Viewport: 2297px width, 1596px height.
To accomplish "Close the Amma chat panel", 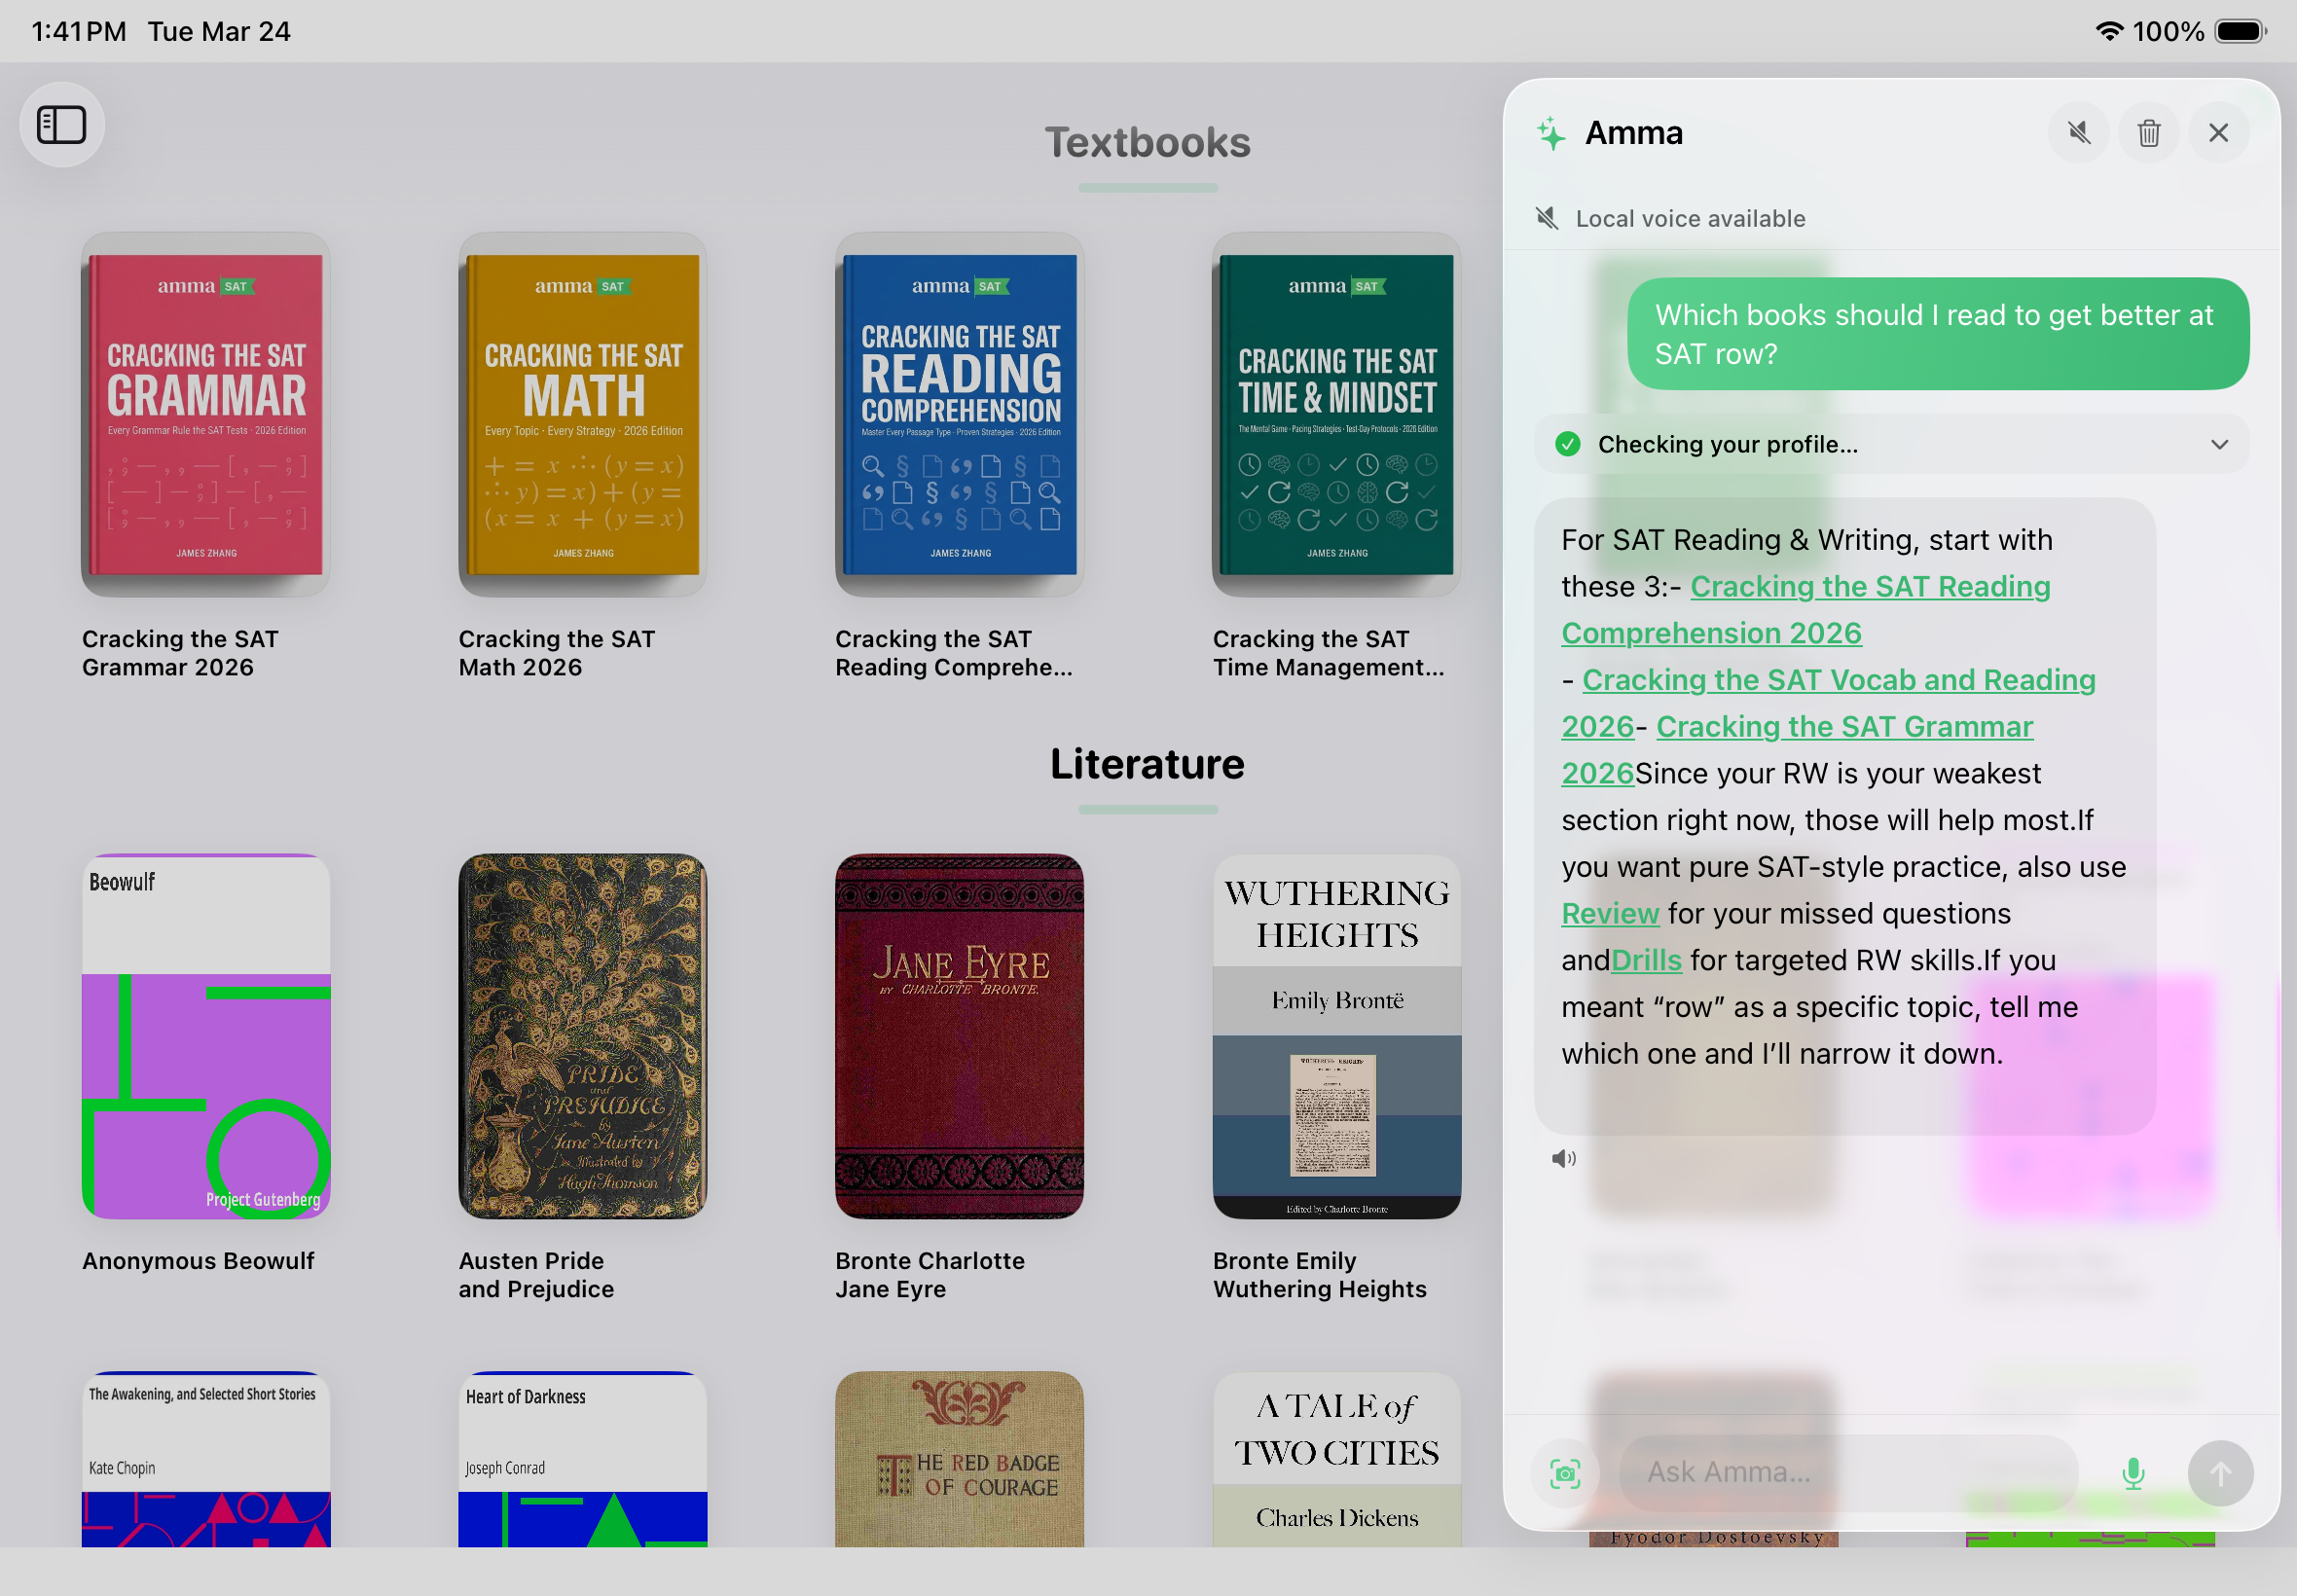I will 2218,133.
